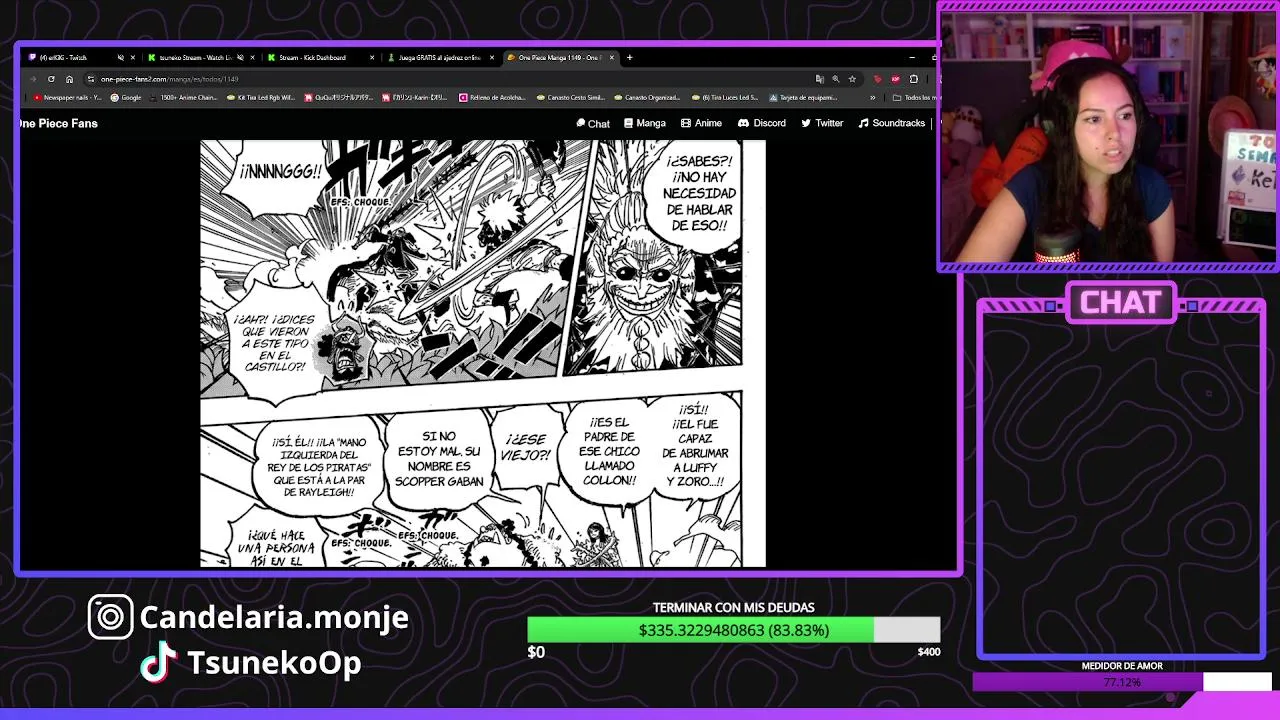The image size is (1280, 720).
Task: Click the CHAT panel header
Action: 1121,303
